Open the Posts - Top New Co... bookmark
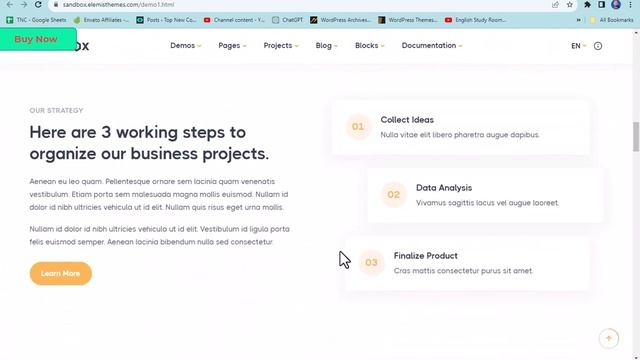 click(x=167, y=20)
